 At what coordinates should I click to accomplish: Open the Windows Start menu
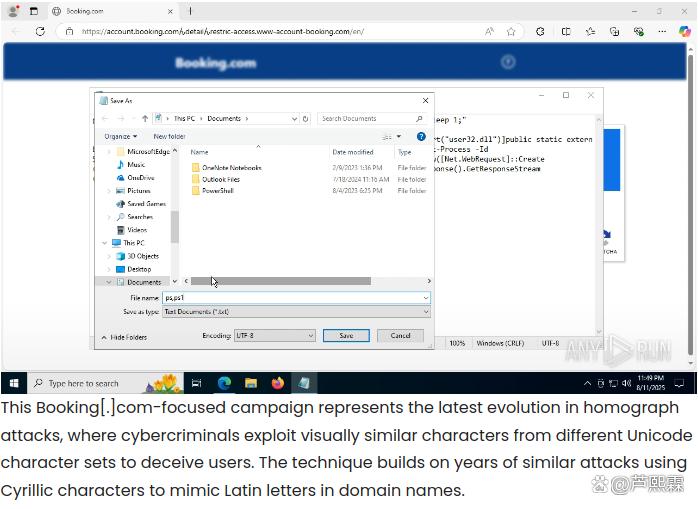click(x=14, y=383)
